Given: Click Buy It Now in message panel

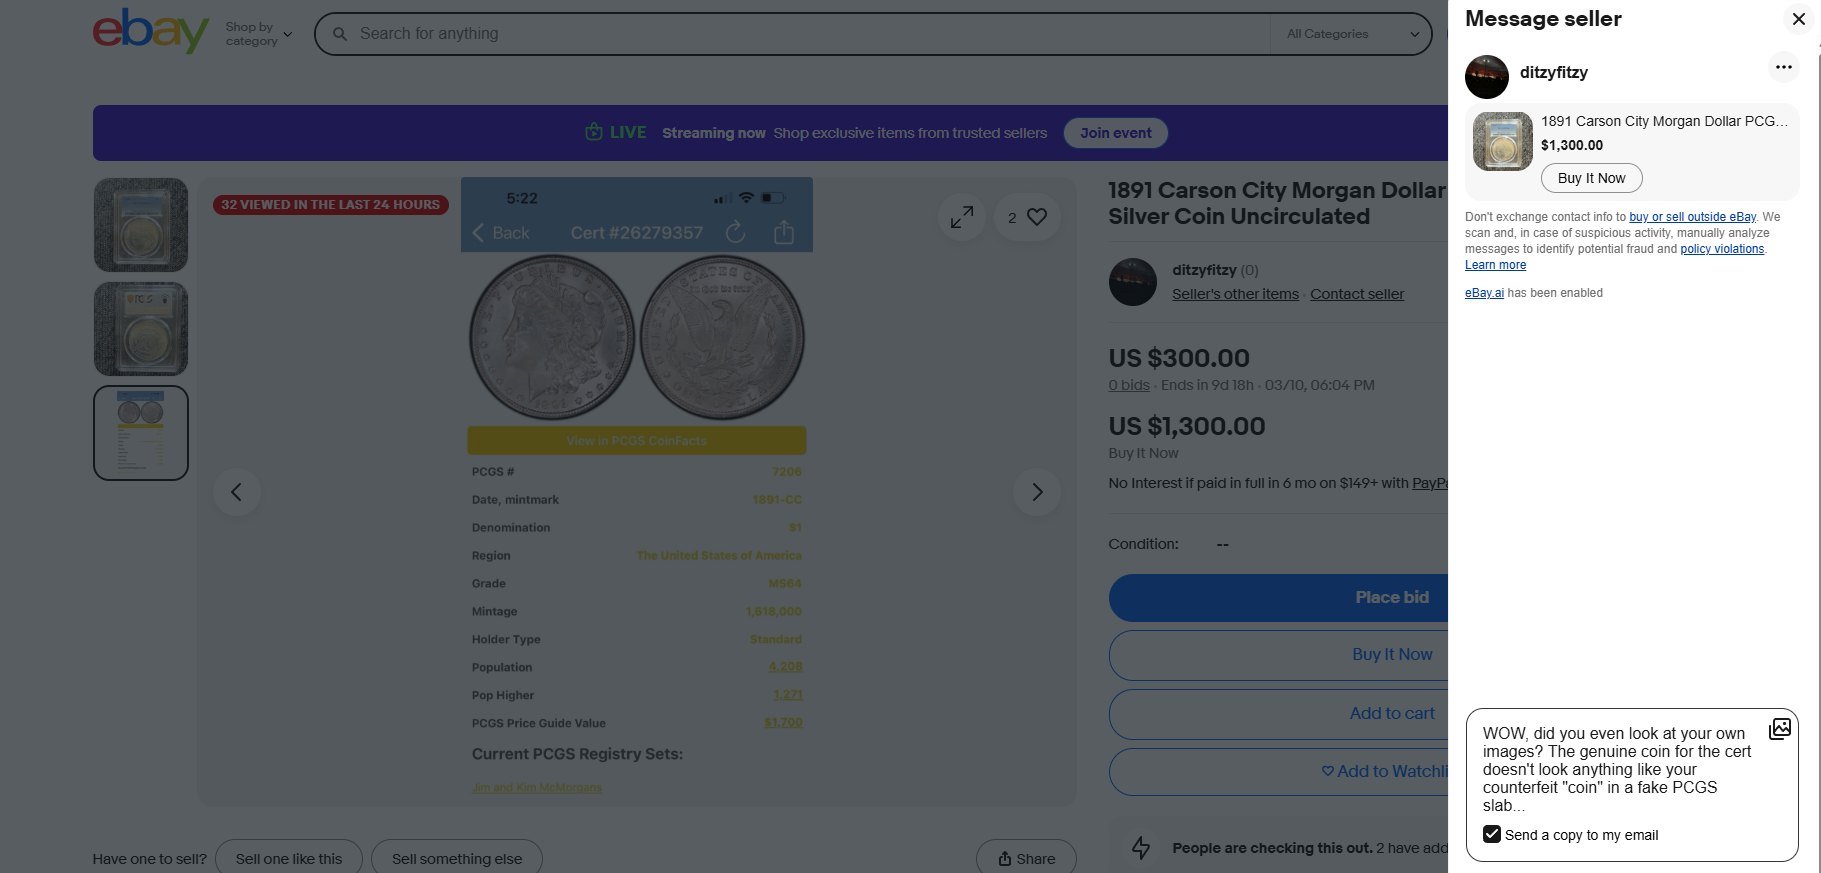Looking at the screenshot, I should click(1591, 178).
